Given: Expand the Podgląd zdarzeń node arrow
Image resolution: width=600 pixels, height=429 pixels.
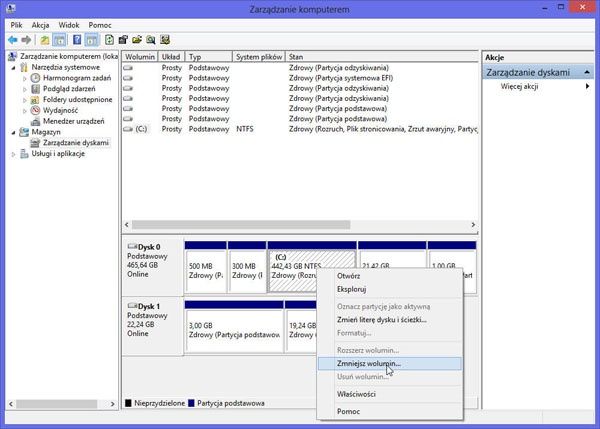Looking at the screenshot, I should pyautogui.click(x=25, y=89).
